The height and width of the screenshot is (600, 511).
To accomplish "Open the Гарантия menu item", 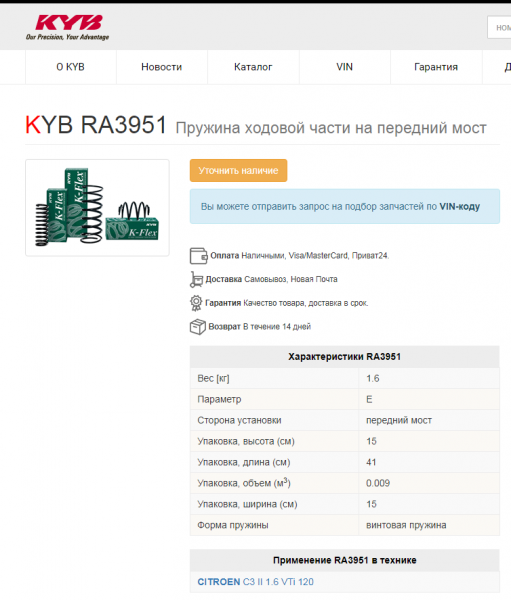I will [436, 67].
